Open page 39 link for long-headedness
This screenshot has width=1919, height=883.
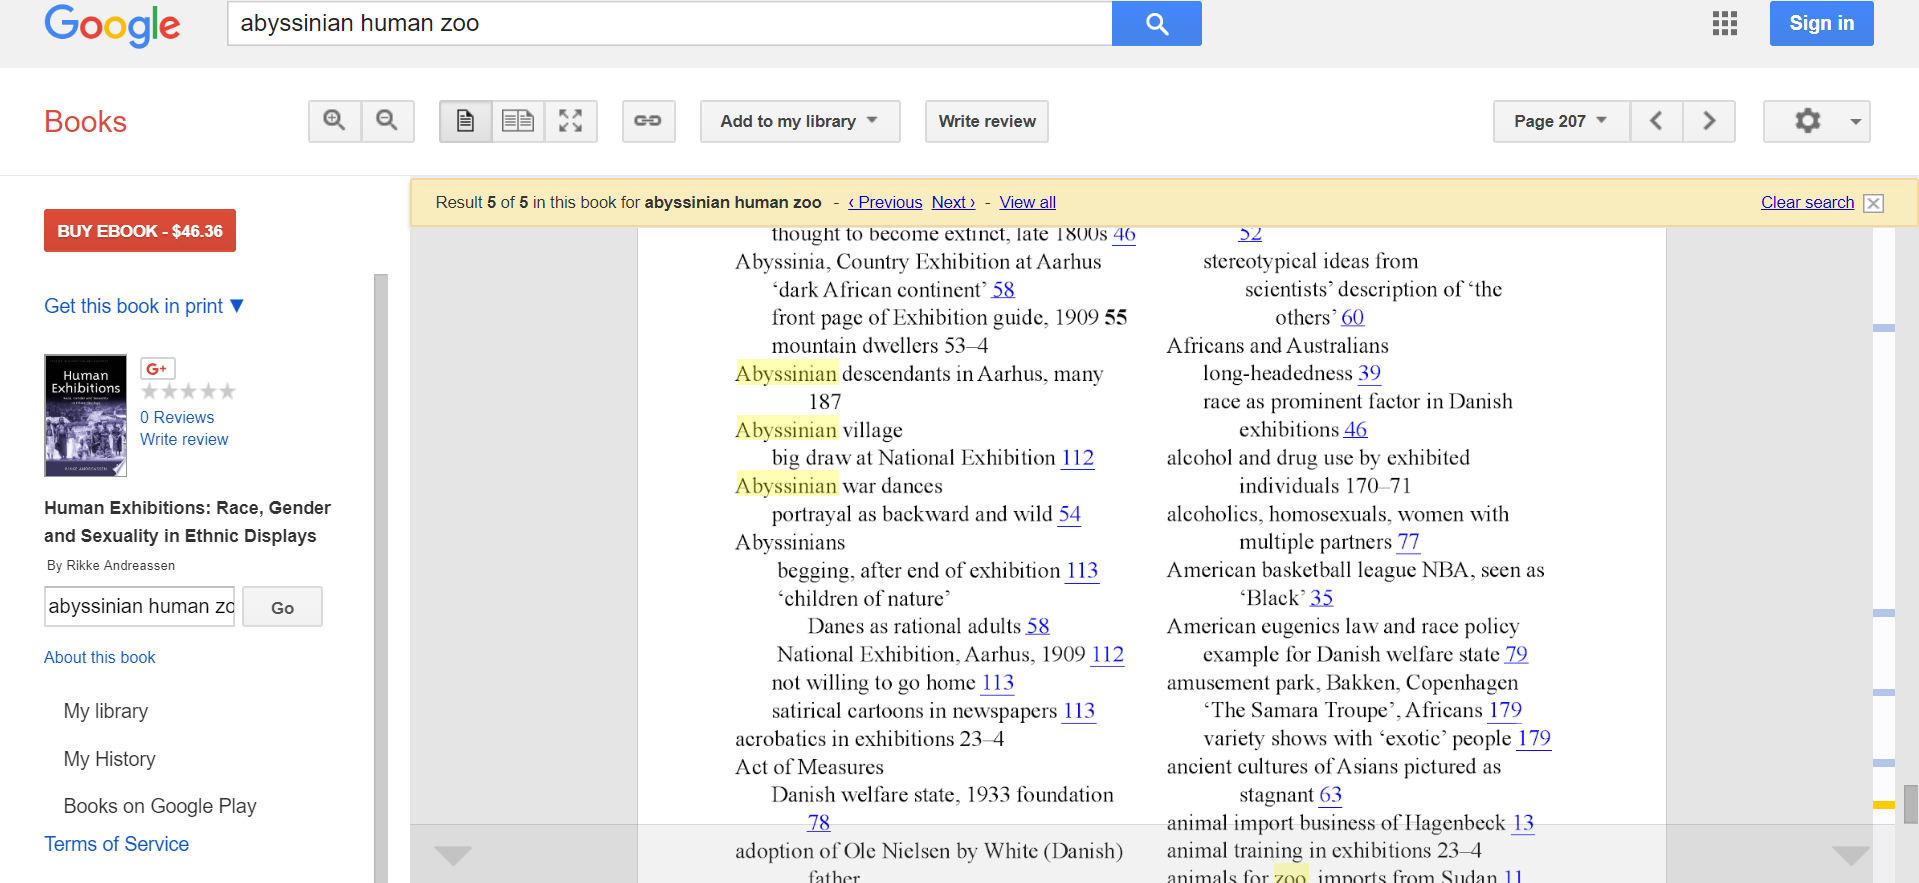click(x=1369, y=373)
